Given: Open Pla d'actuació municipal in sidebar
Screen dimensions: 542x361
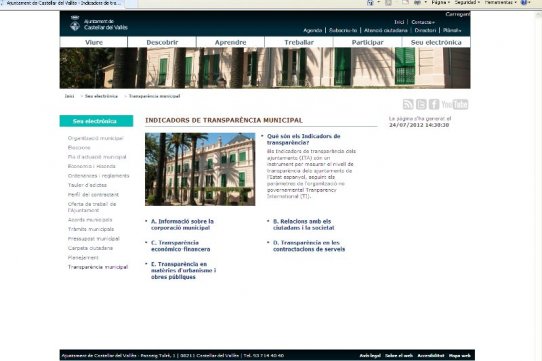Looking at the screenshot, I should coord(97,157).
